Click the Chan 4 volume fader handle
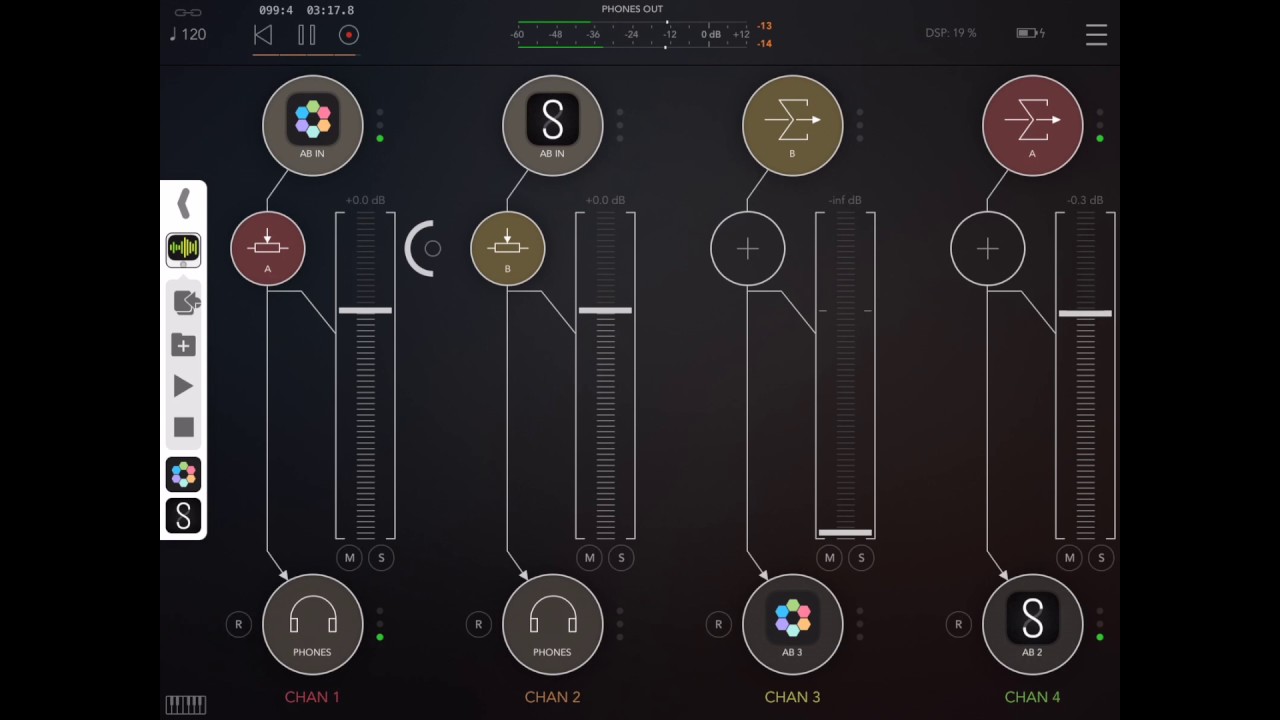This screenshot has width=1280, height=720. (x=1085, y=314)
